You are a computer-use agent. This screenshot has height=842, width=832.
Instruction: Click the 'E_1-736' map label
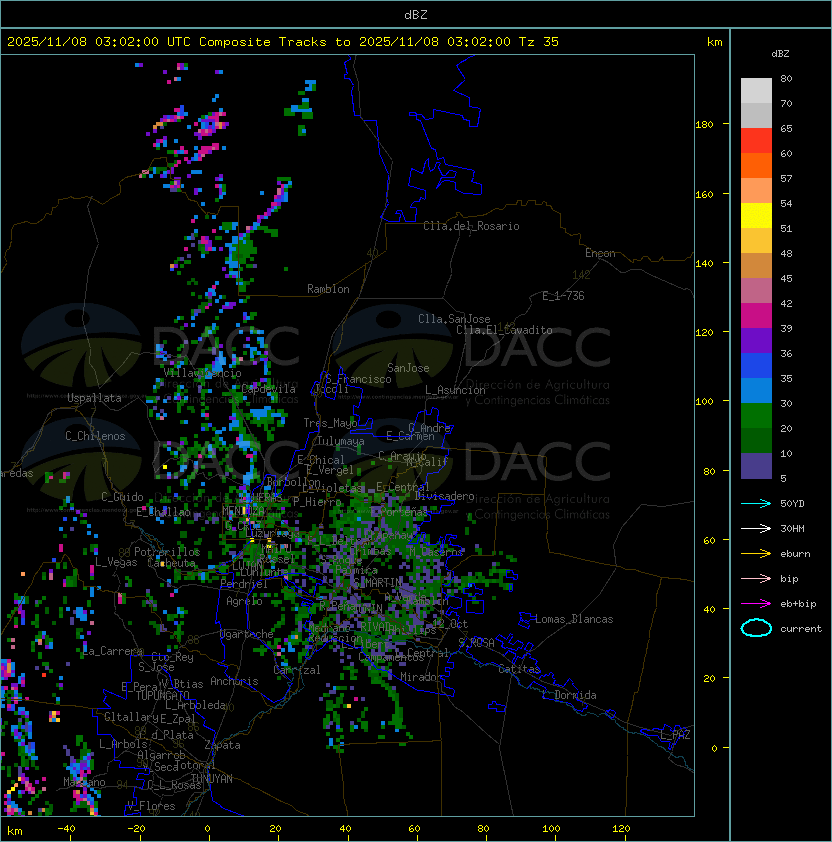563,296
